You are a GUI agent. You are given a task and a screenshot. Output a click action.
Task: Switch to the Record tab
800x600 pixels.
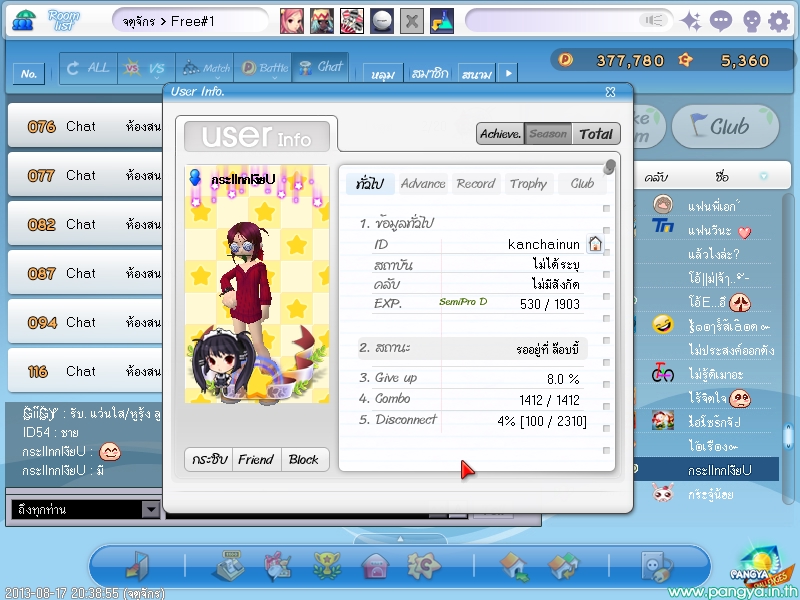pyautogui.click(x=476, y=184)
